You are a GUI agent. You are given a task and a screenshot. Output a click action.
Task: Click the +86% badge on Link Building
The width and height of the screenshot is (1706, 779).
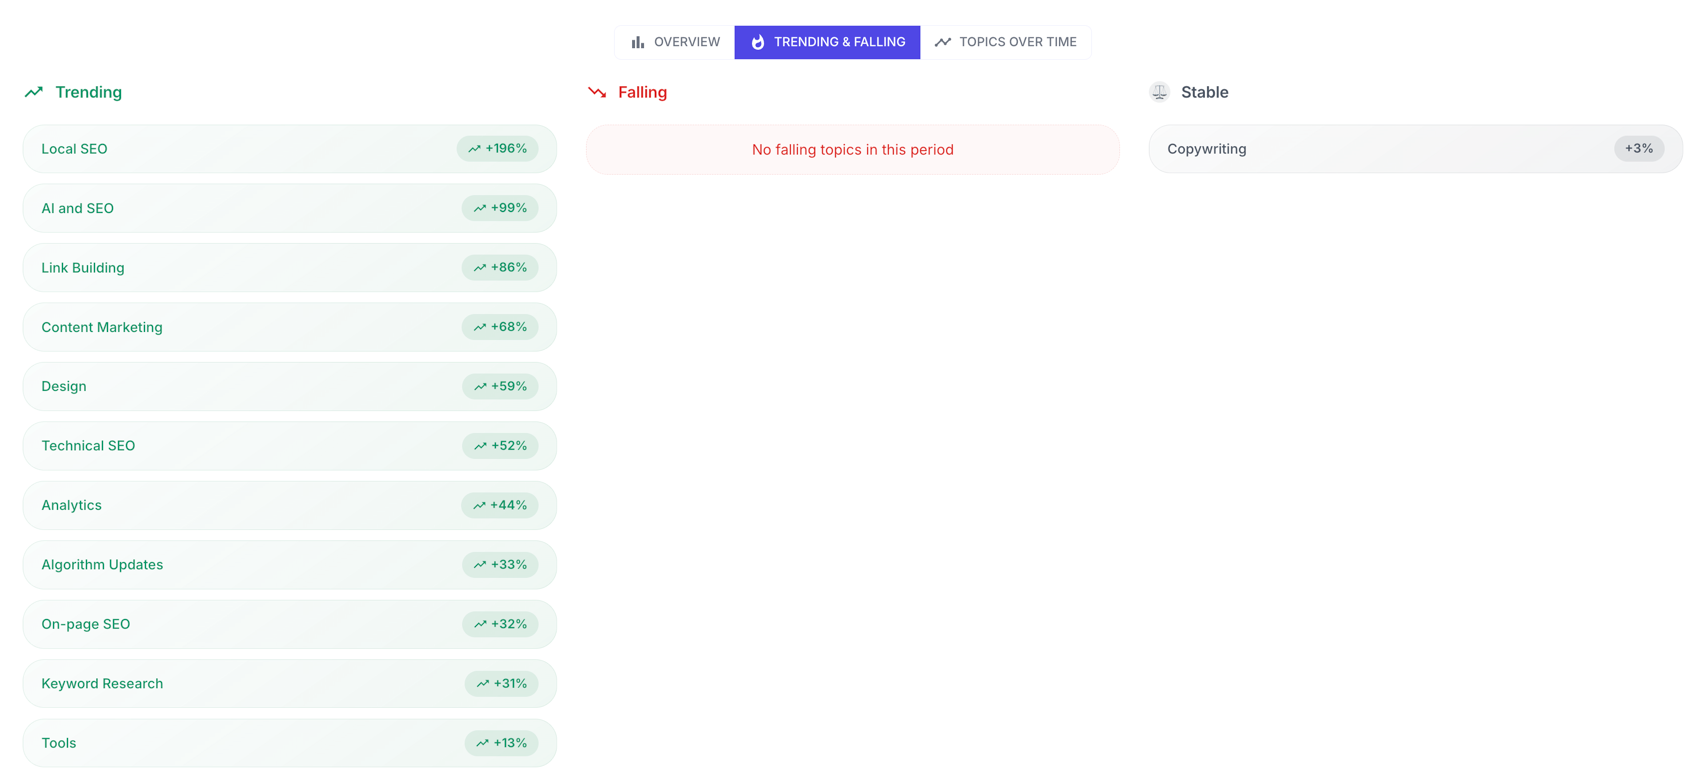click(500, 268)
